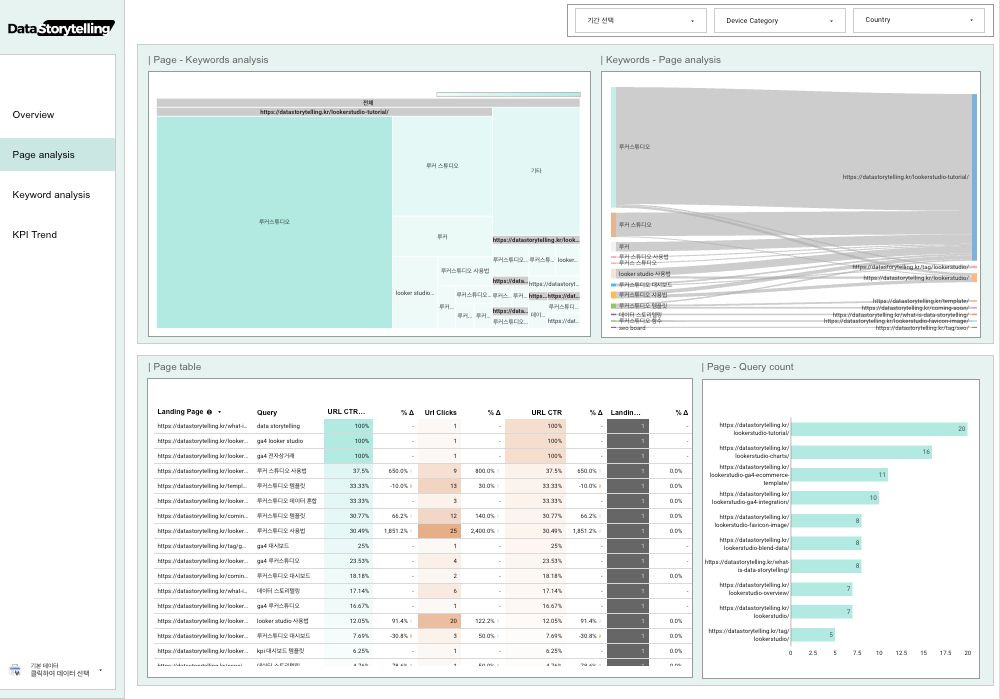Click the Keywords - Page analysis heading
The height and width of the screenshot is (699, 1000).
663,60
